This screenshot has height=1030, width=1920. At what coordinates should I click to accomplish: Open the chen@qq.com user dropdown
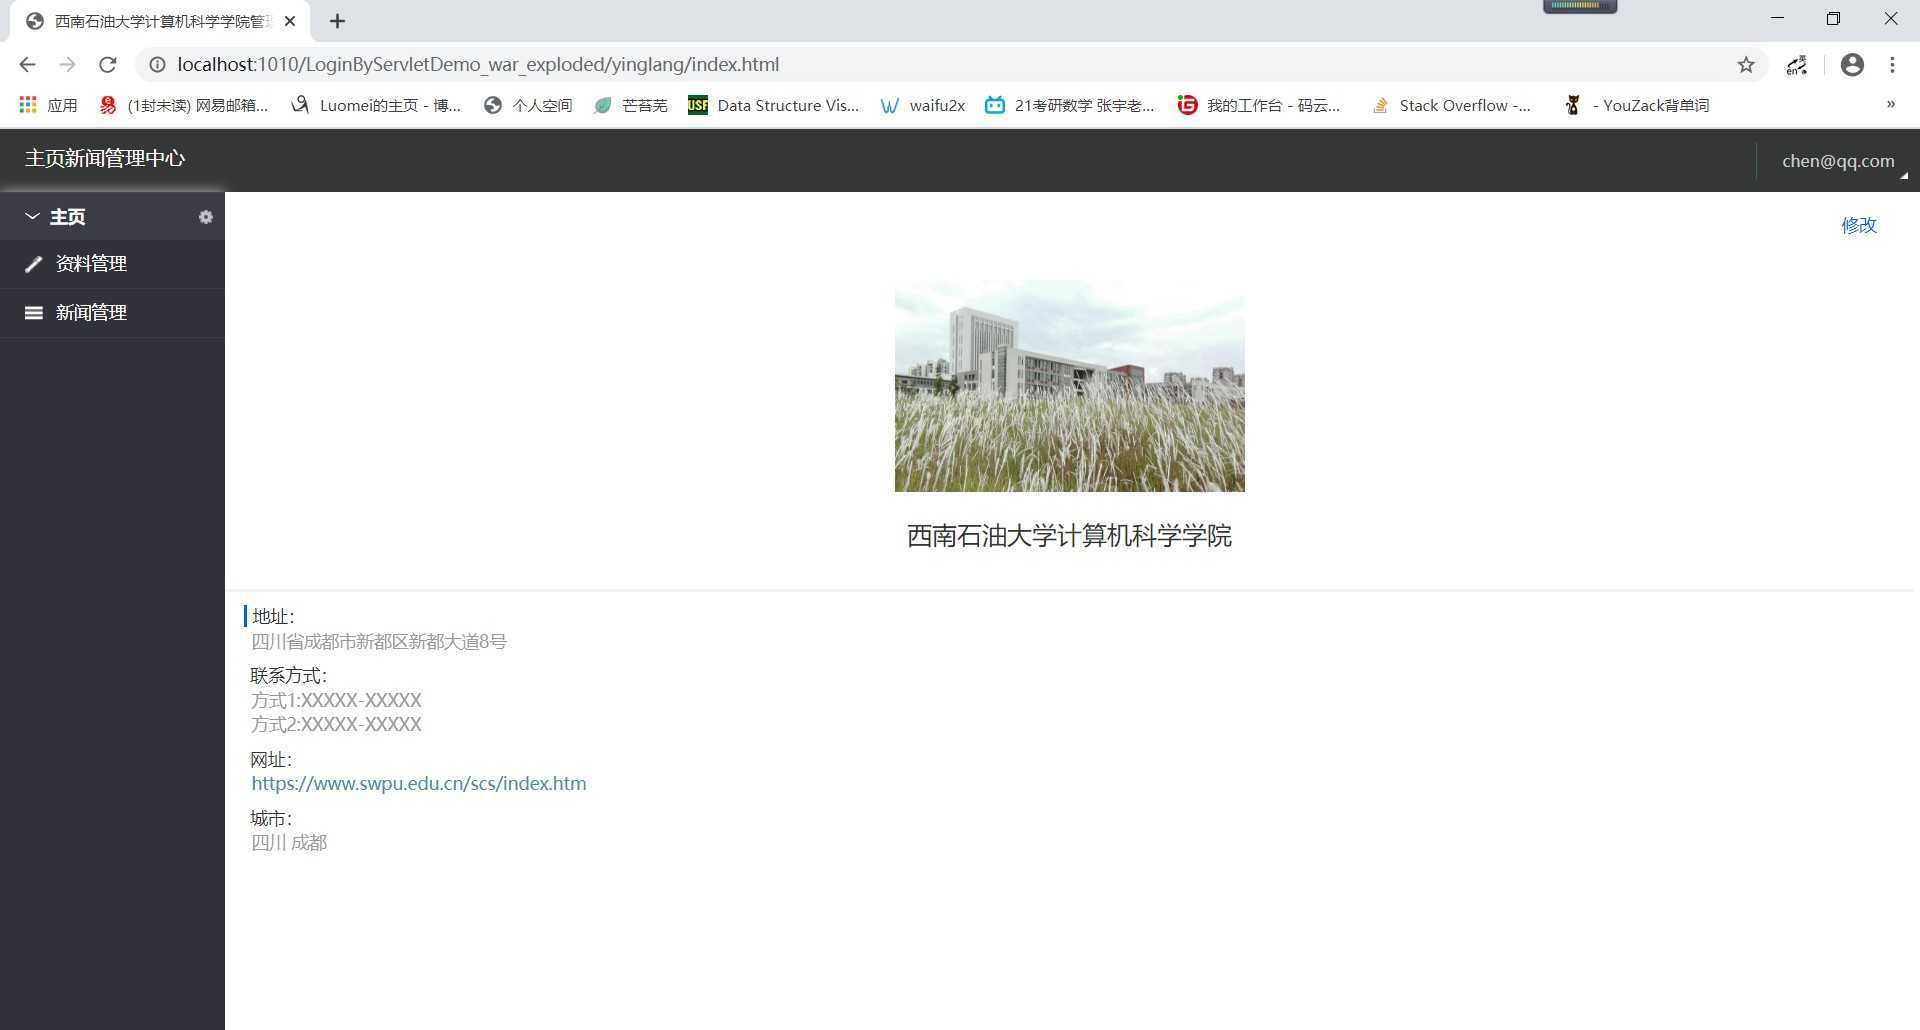tap(1838, 161)
